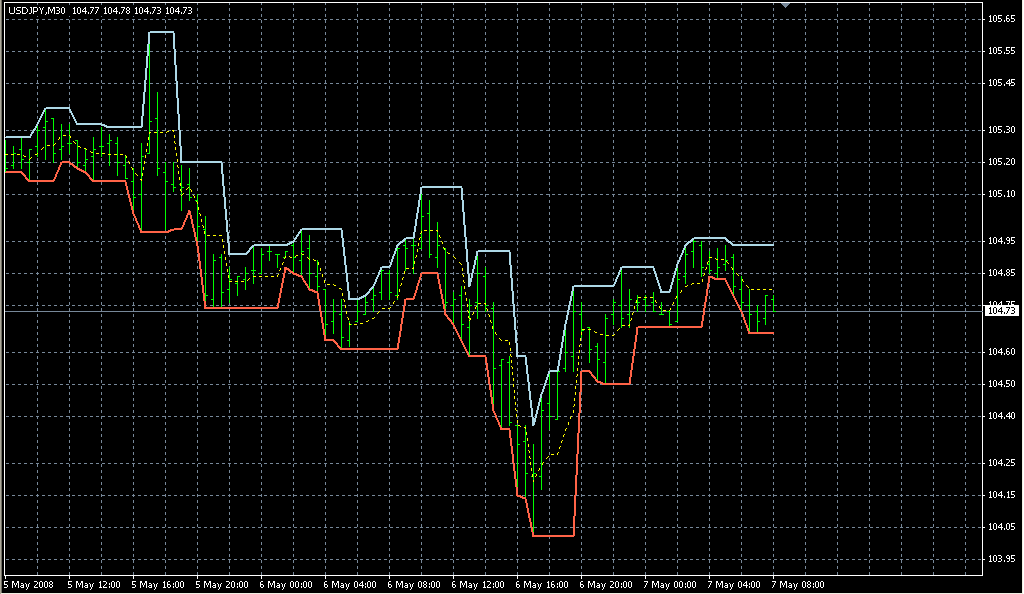This screenshot has height=594, width=1024.
Task: Click the 5 May 2008 time label
Action: [x=30, y=583]
